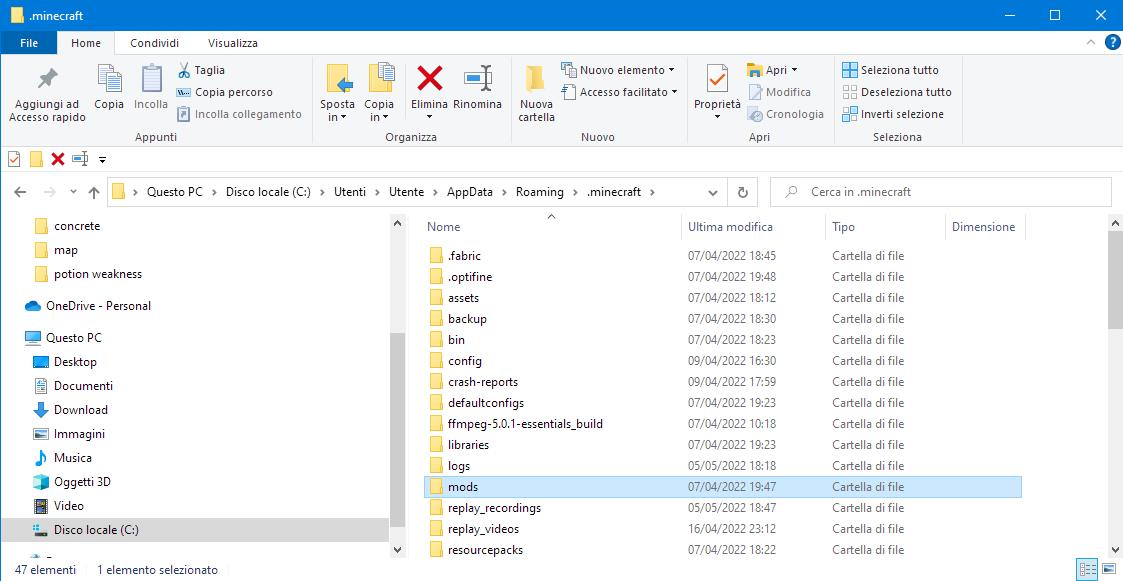The image size is (1123, 581).
Task: Click Modifica in Apri group
Action: click(x=779, y=92)
